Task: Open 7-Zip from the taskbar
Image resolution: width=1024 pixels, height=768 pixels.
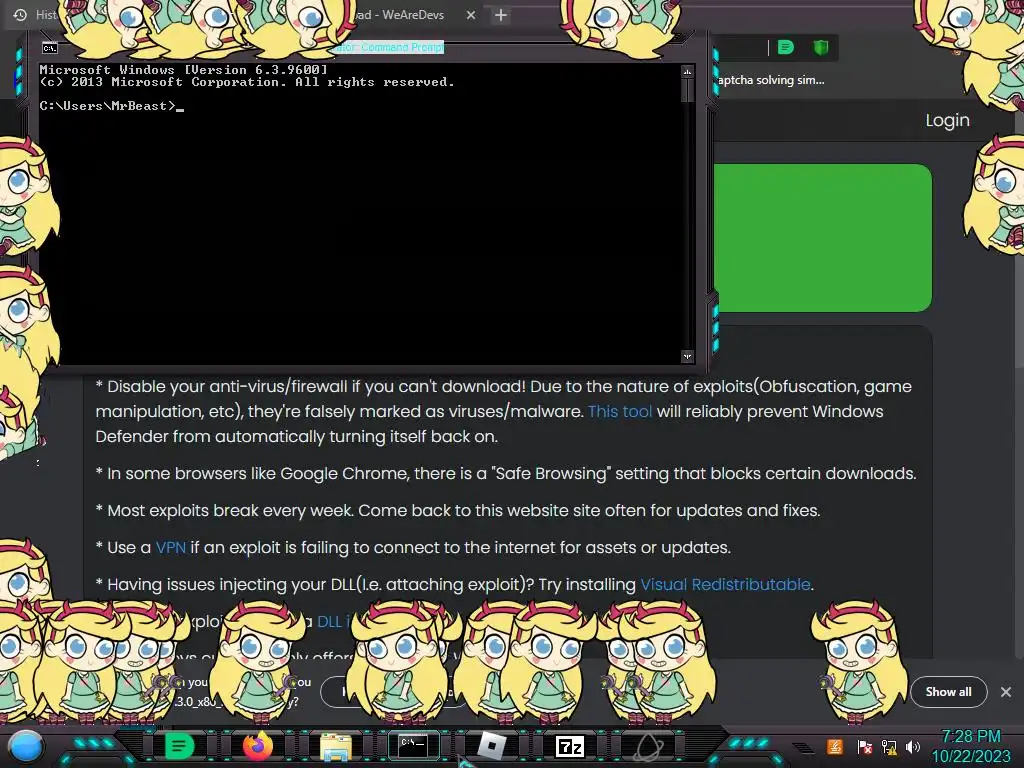Action: (x=569, y=746)
